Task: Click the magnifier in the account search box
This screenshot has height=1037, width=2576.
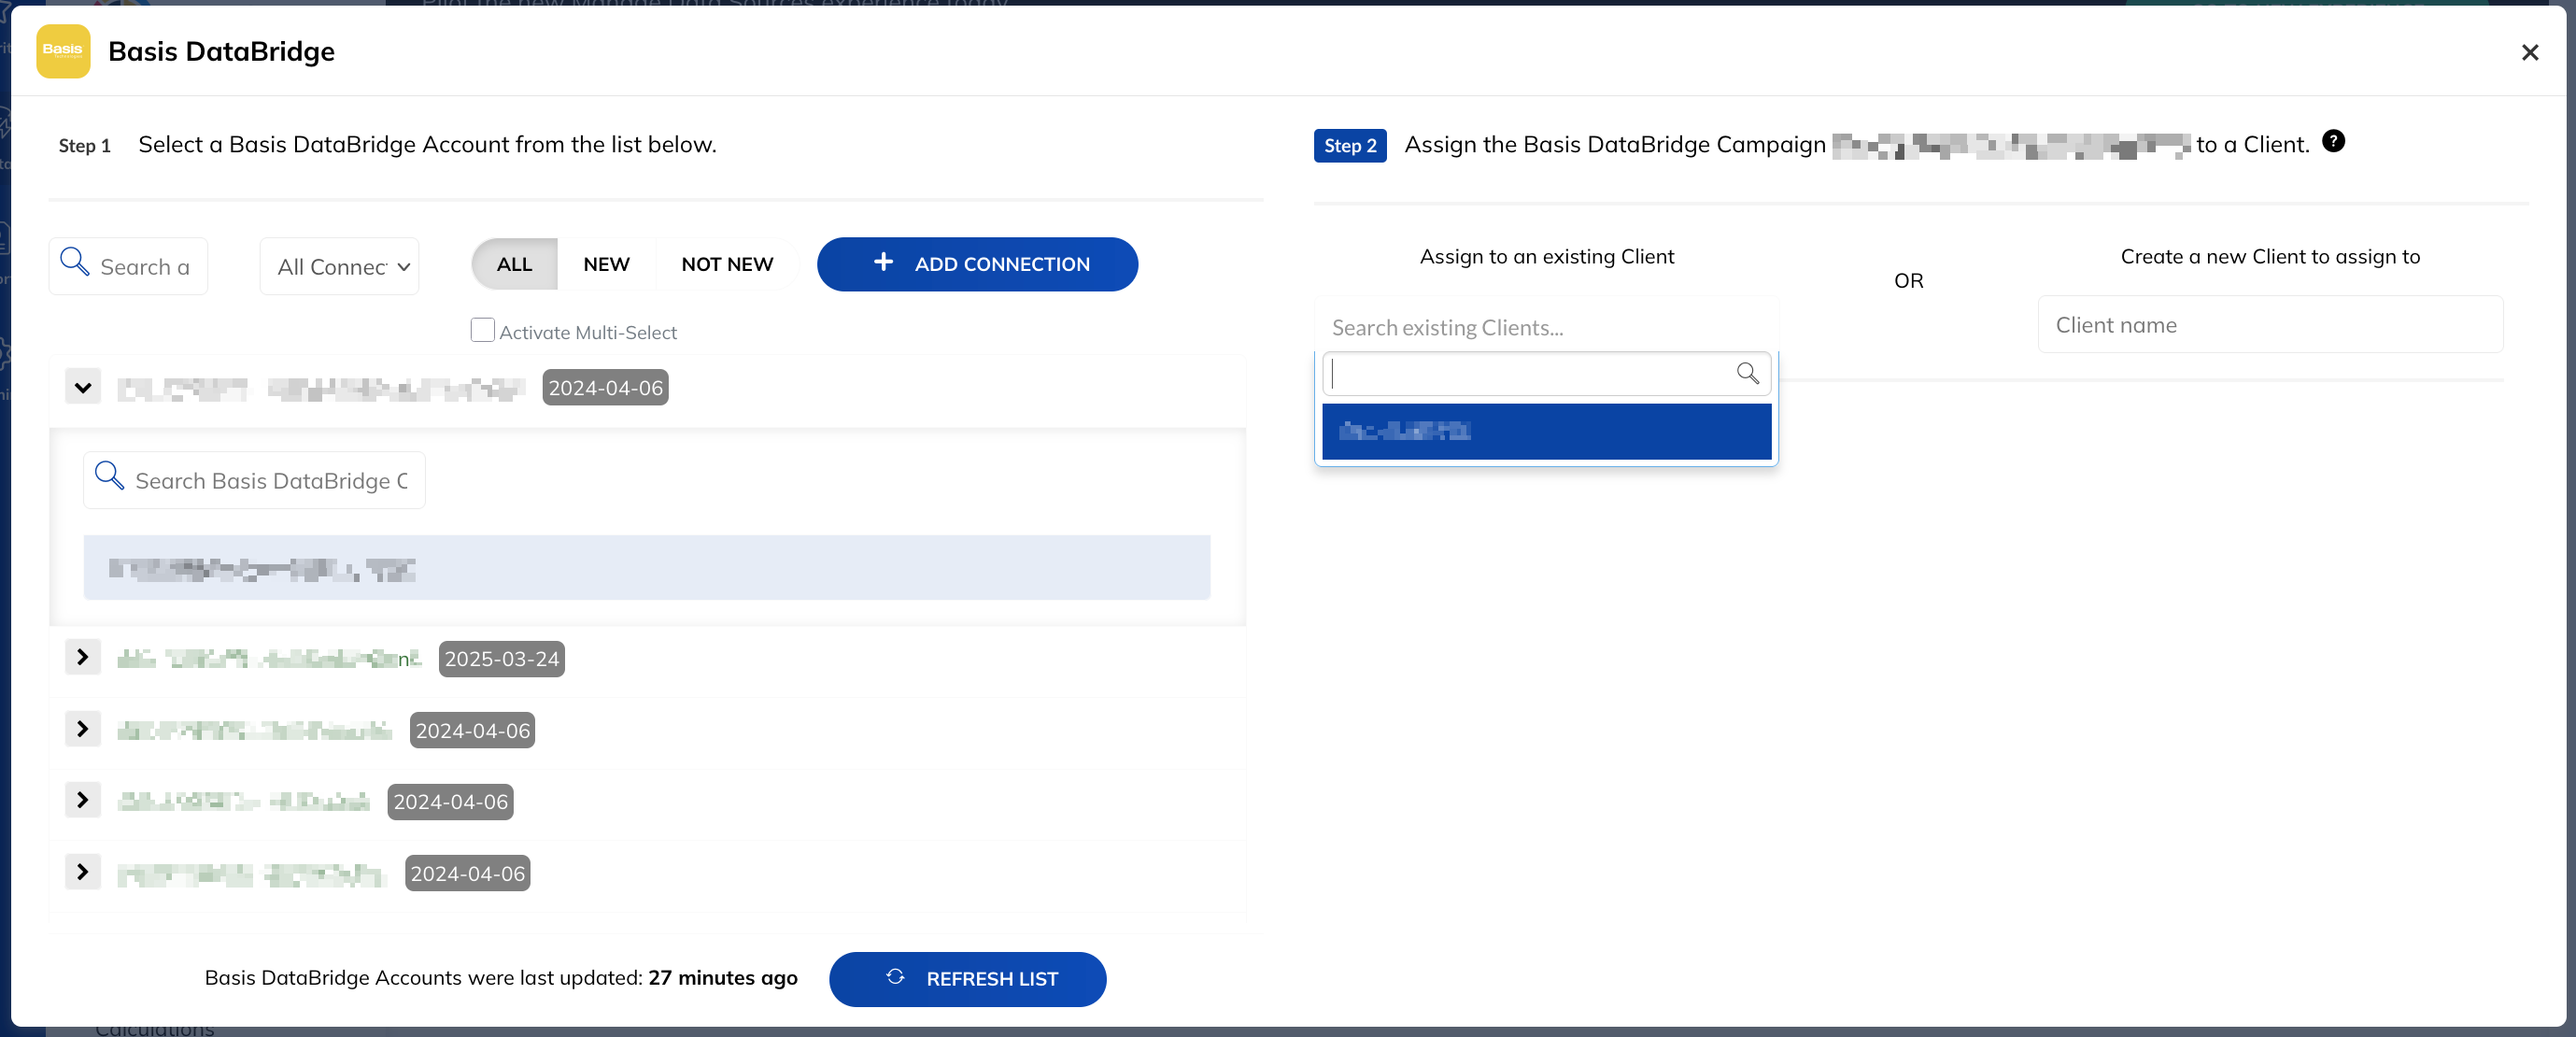Action: click(75, 262)
